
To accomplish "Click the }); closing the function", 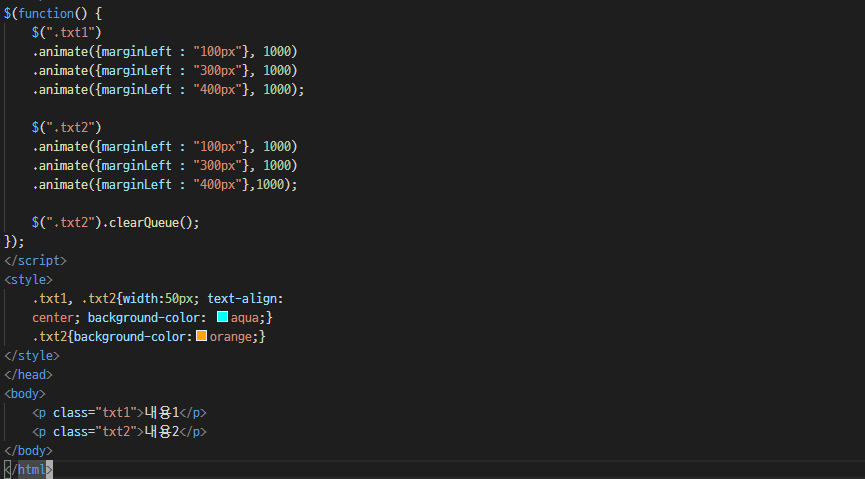I will [14, 241].
